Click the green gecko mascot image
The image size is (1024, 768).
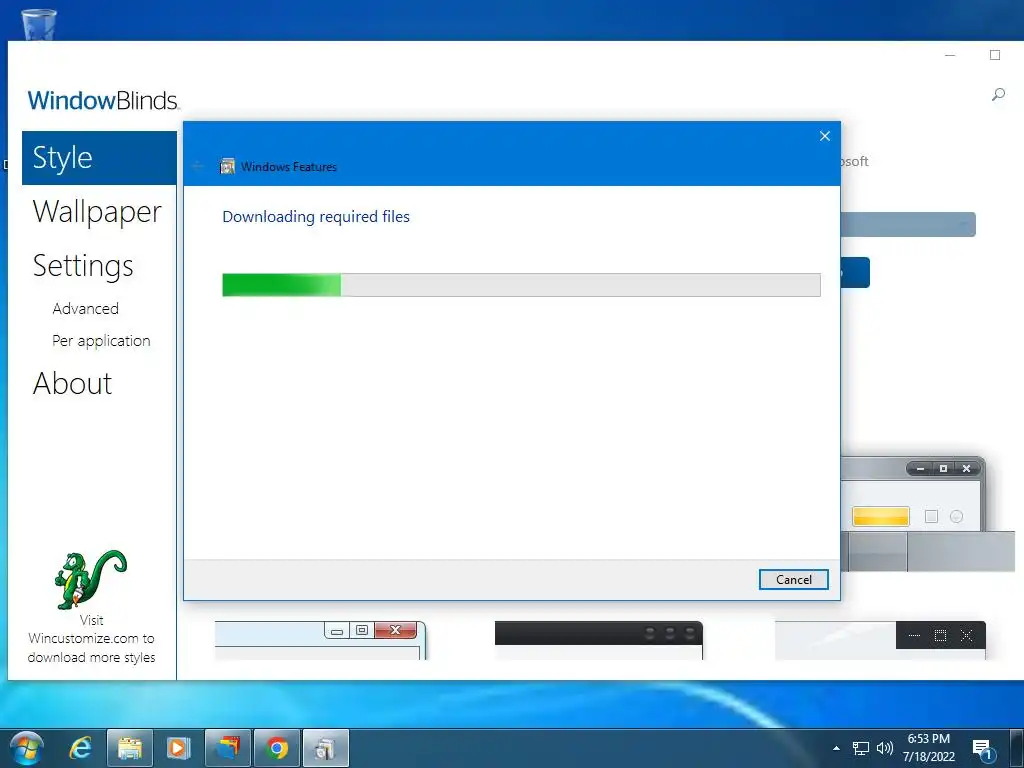tap(90, 579)
